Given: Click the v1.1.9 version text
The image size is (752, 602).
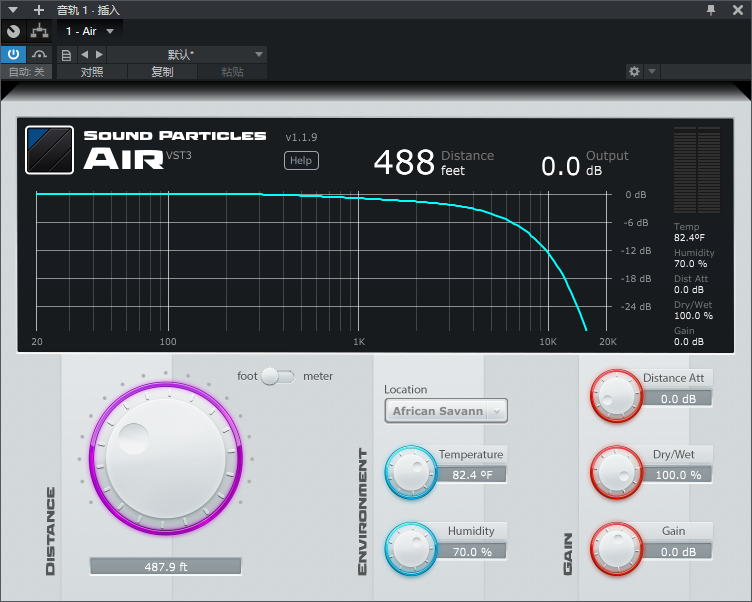Looking at the screenshot, I should click(301, 137).
